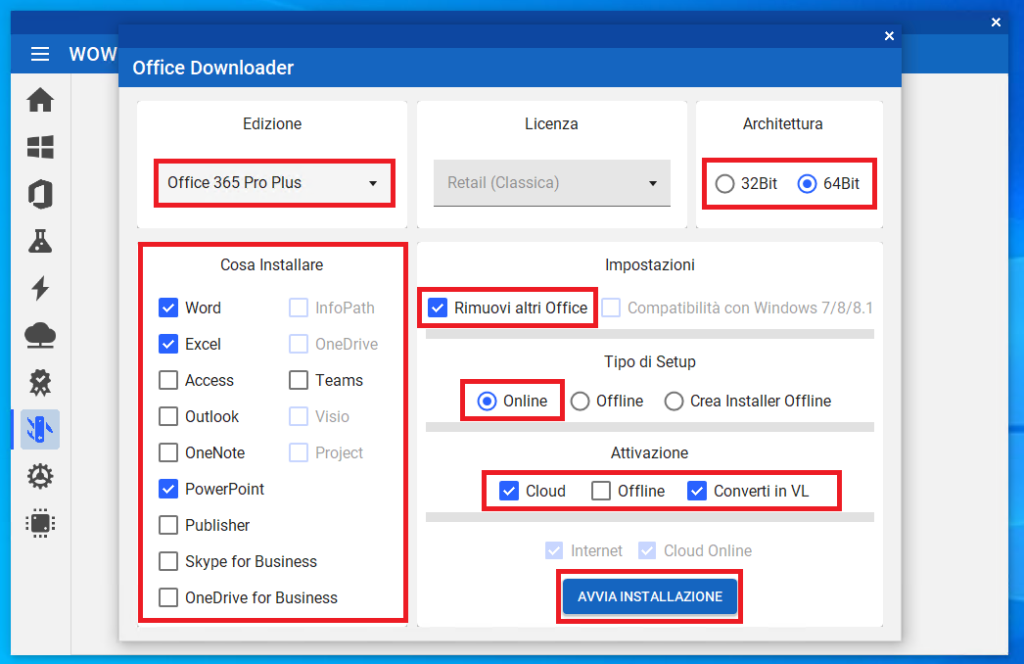This screenshot has height=664, width=1024.
Task: Toggle the Internet checkbox
Action: click(554, 550)
